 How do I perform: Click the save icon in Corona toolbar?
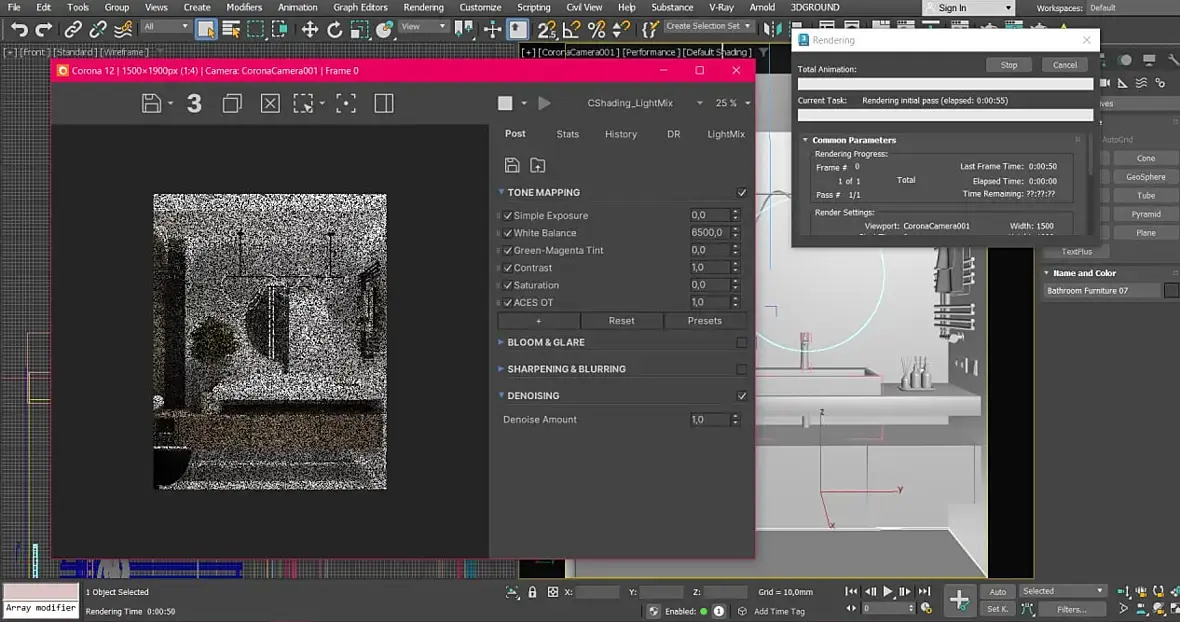[151, 103]
